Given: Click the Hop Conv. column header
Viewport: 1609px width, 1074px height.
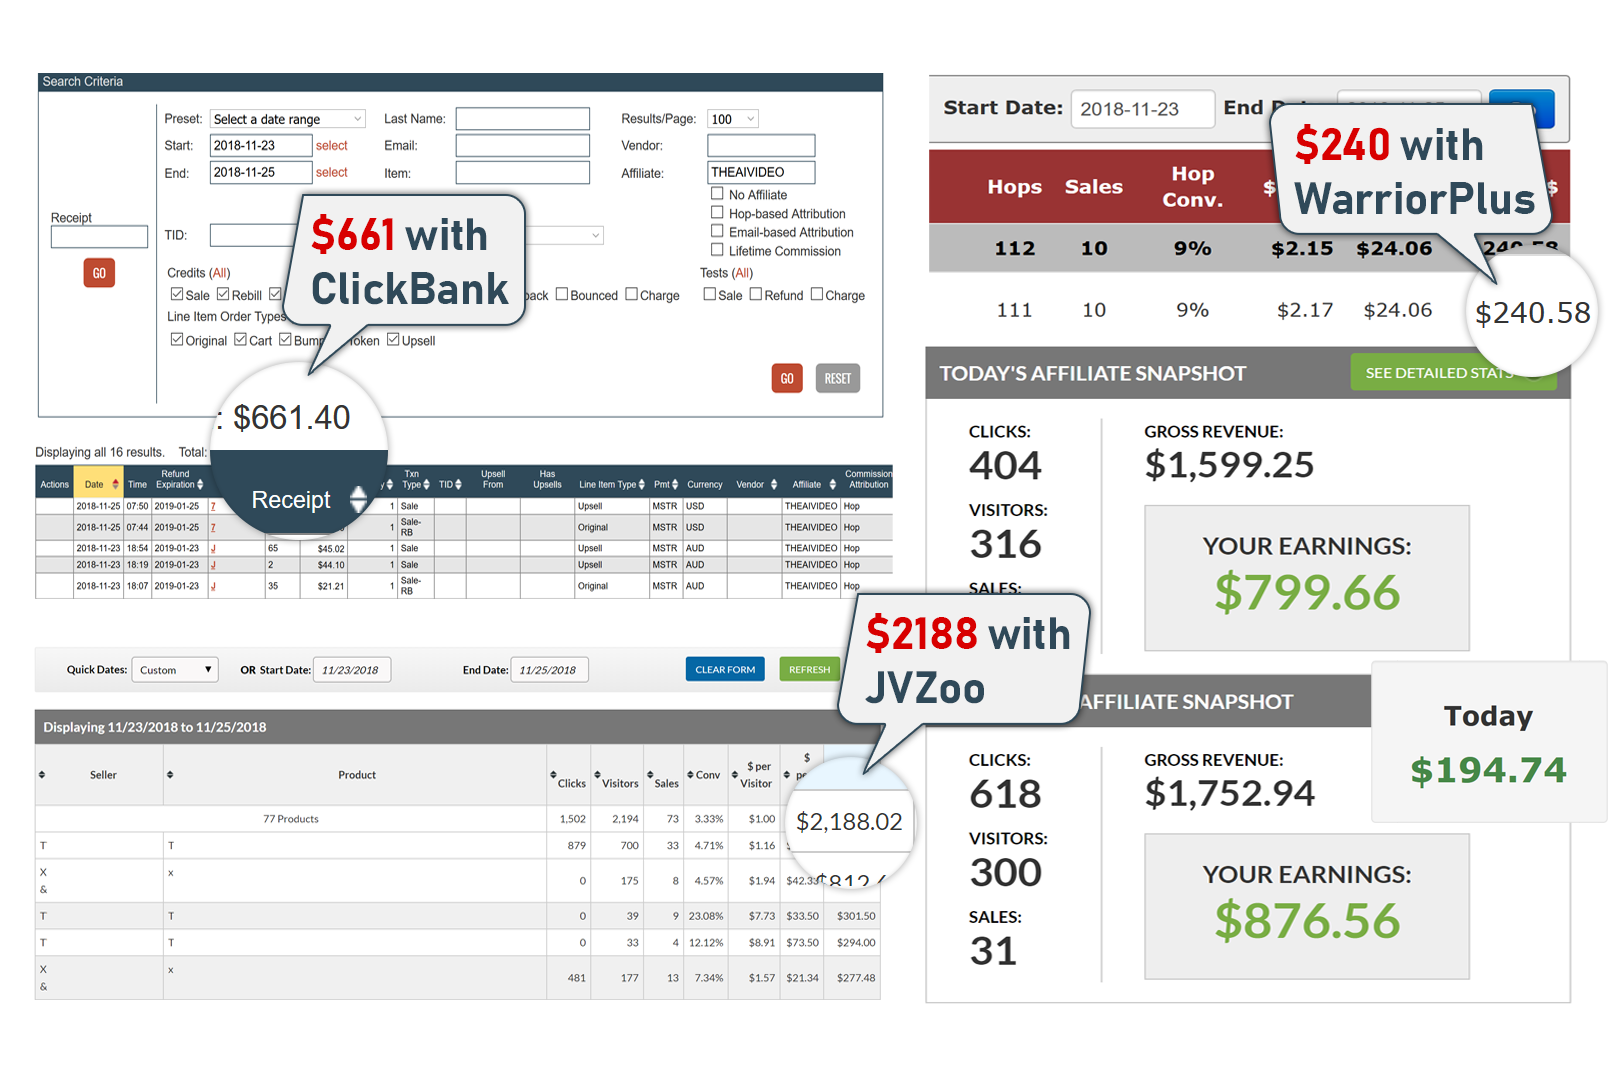Looking at the screenshot, I should pyautogui.click(x=1192, y=187).
